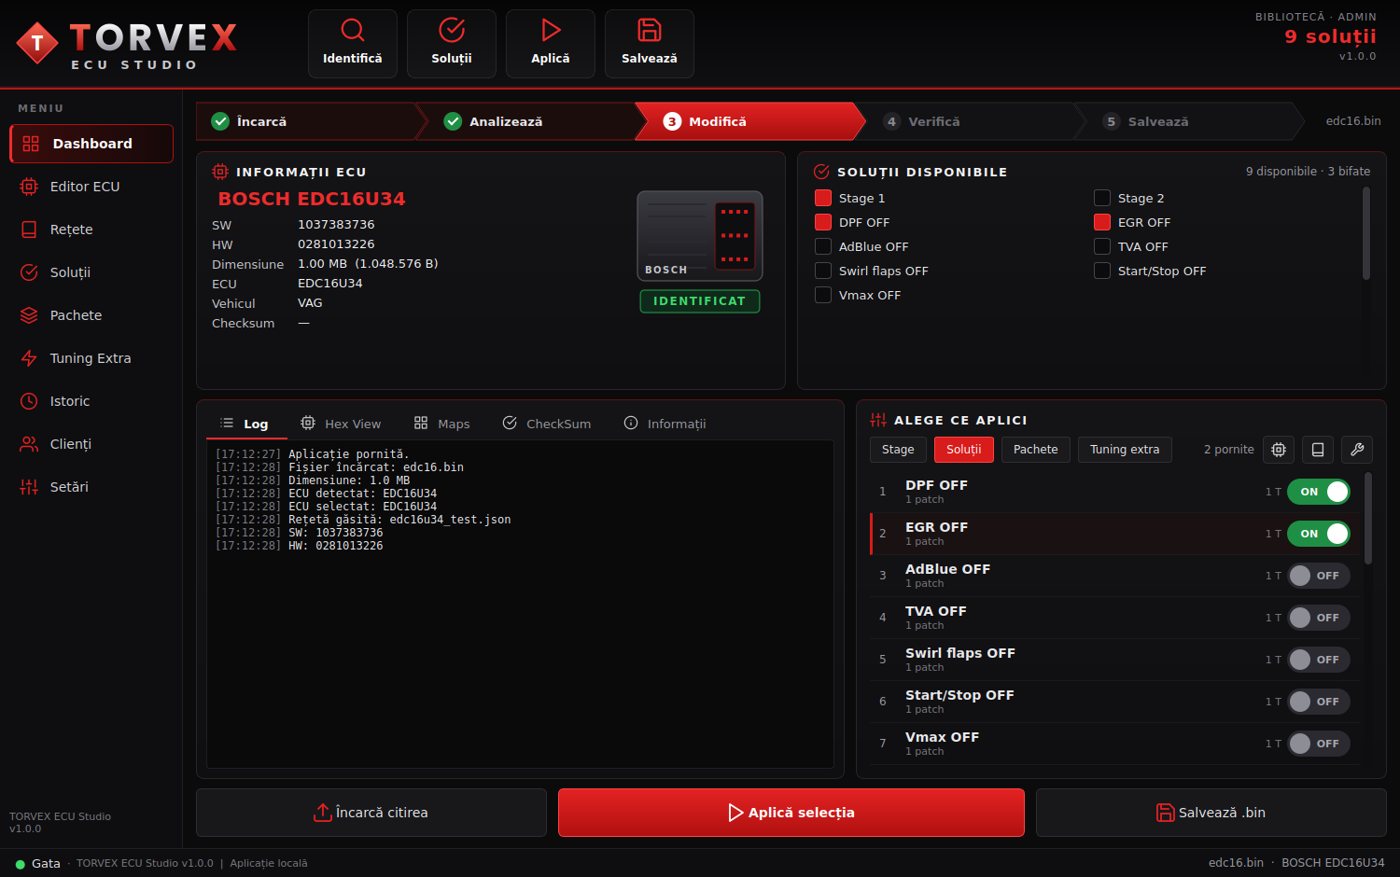Screen dimensions: 1400x877
Task: Click the chip icon button beside 2 pornite
Action: coord(1279,450)
